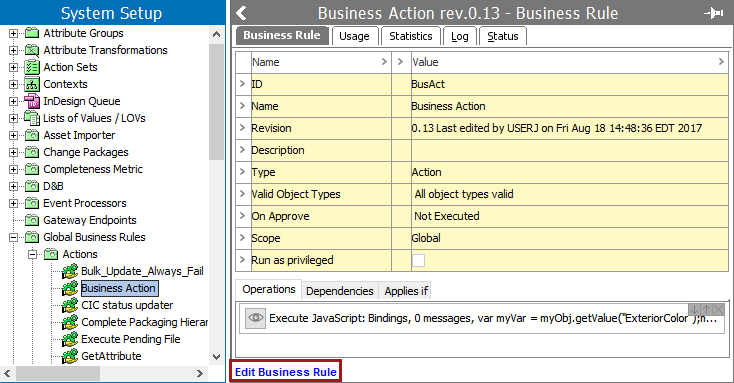The image size is (734, 383).
Task: Collapse the Actions folder node
Action: 32,254
